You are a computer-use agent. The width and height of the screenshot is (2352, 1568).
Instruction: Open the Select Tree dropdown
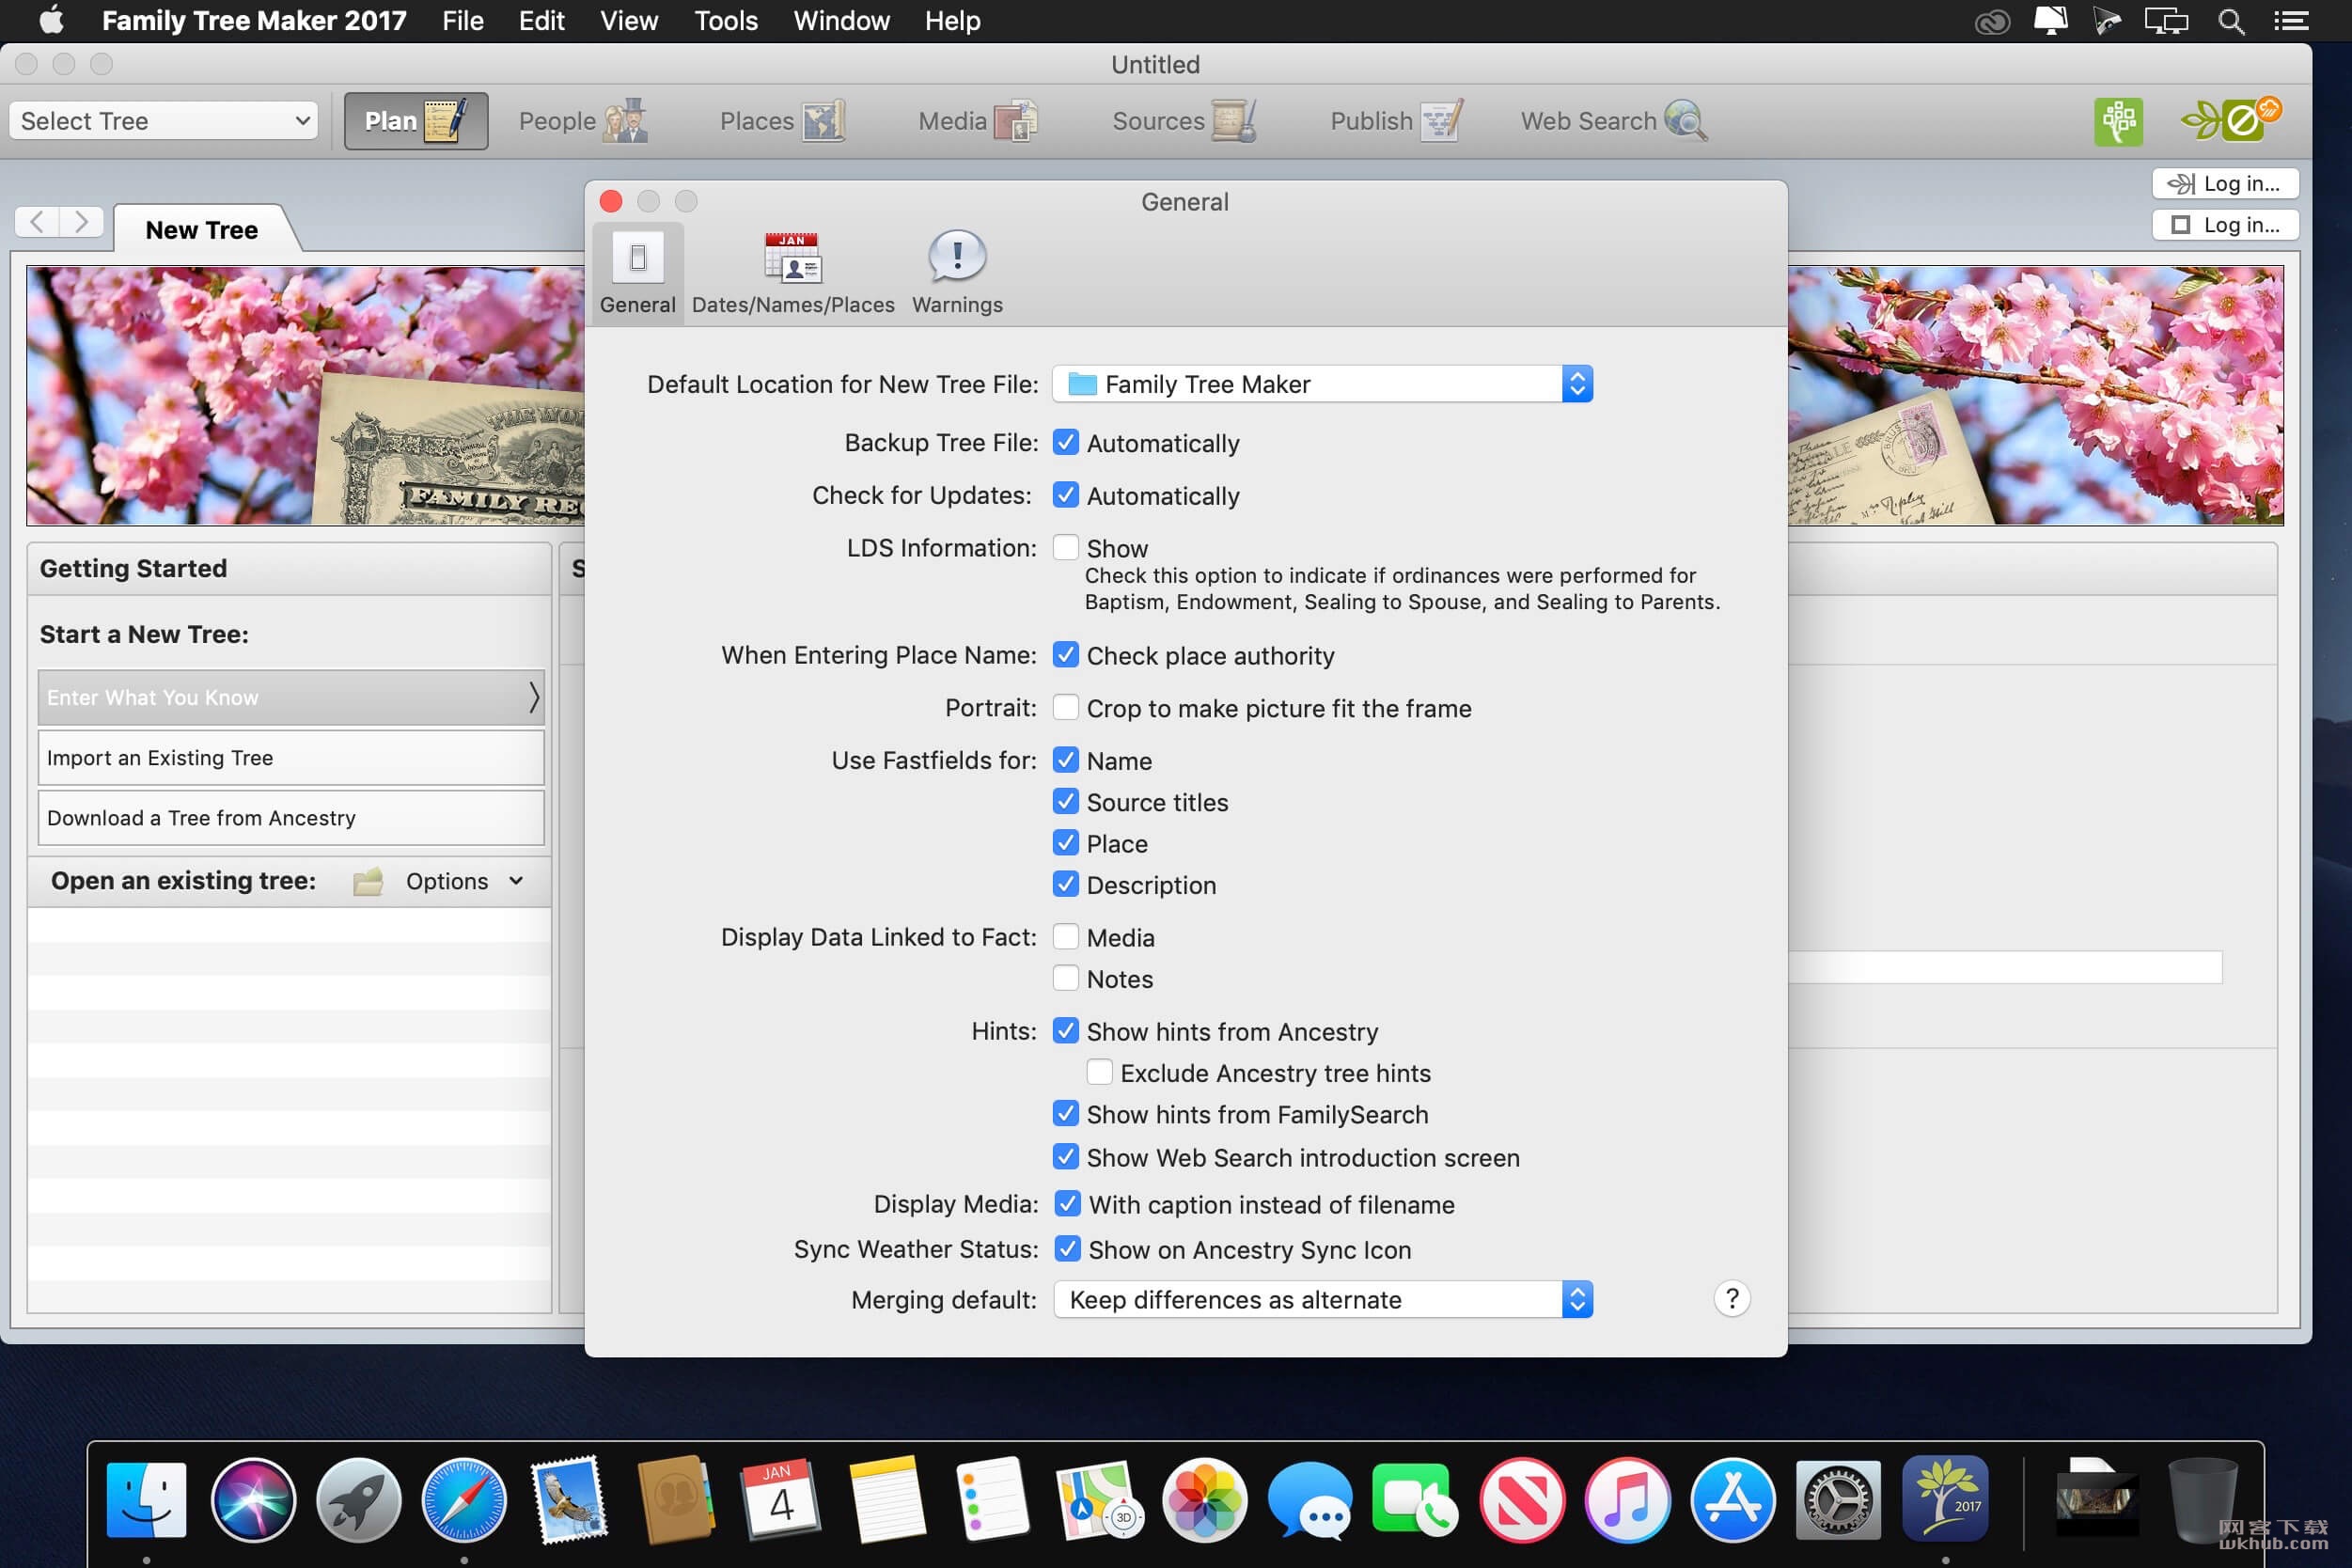point(164,121)
